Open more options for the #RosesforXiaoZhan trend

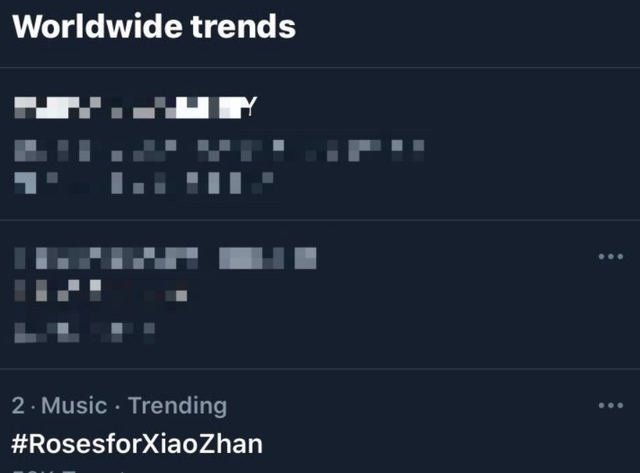click(x=609, y=406)
